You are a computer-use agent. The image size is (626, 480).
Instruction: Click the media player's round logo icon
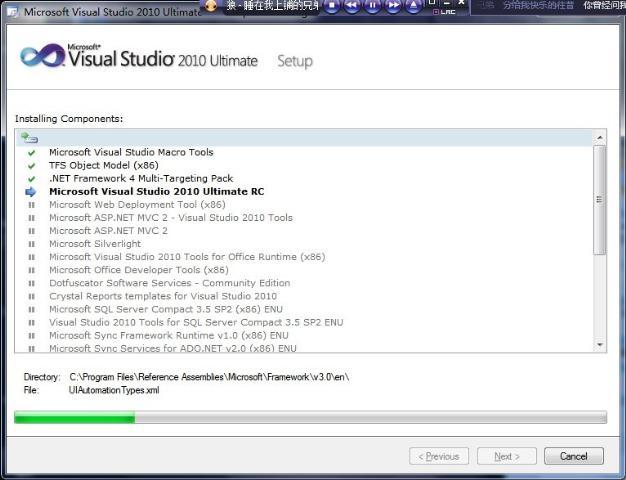click(x=211, y=5)
